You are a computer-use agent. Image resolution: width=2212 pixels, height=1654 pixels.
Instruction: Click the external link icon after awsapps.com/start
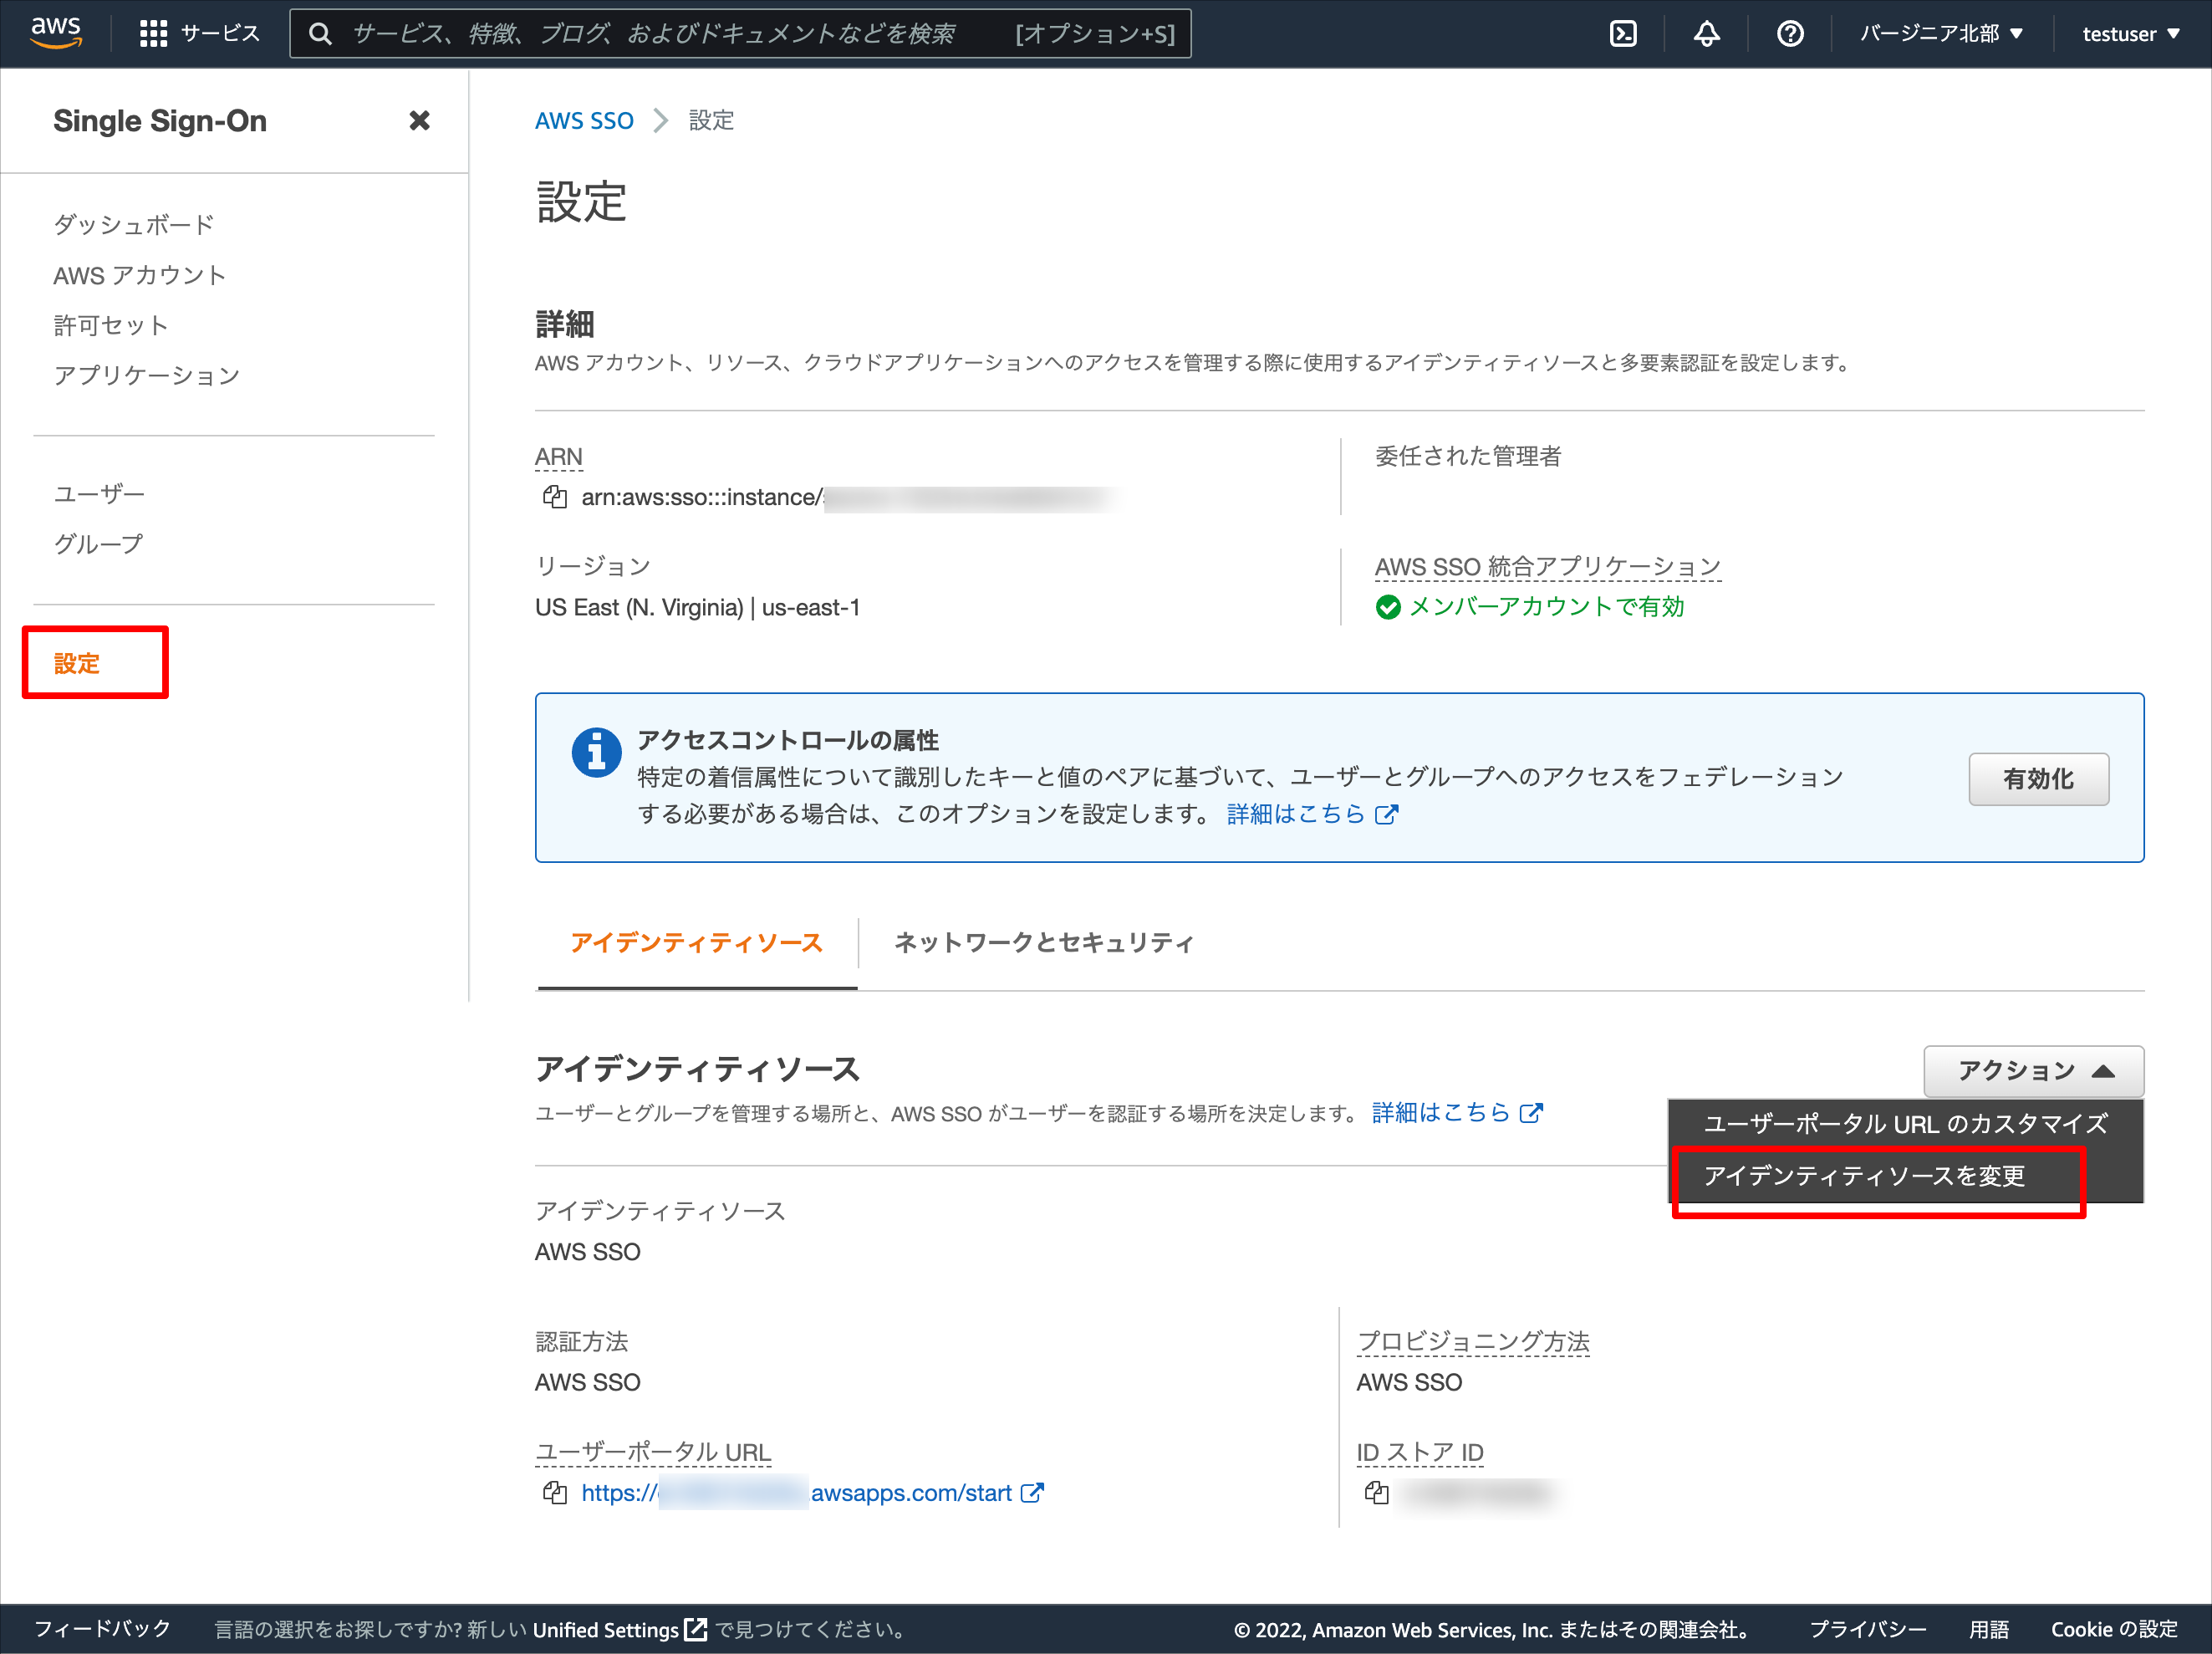(x=1032, y=1493)
